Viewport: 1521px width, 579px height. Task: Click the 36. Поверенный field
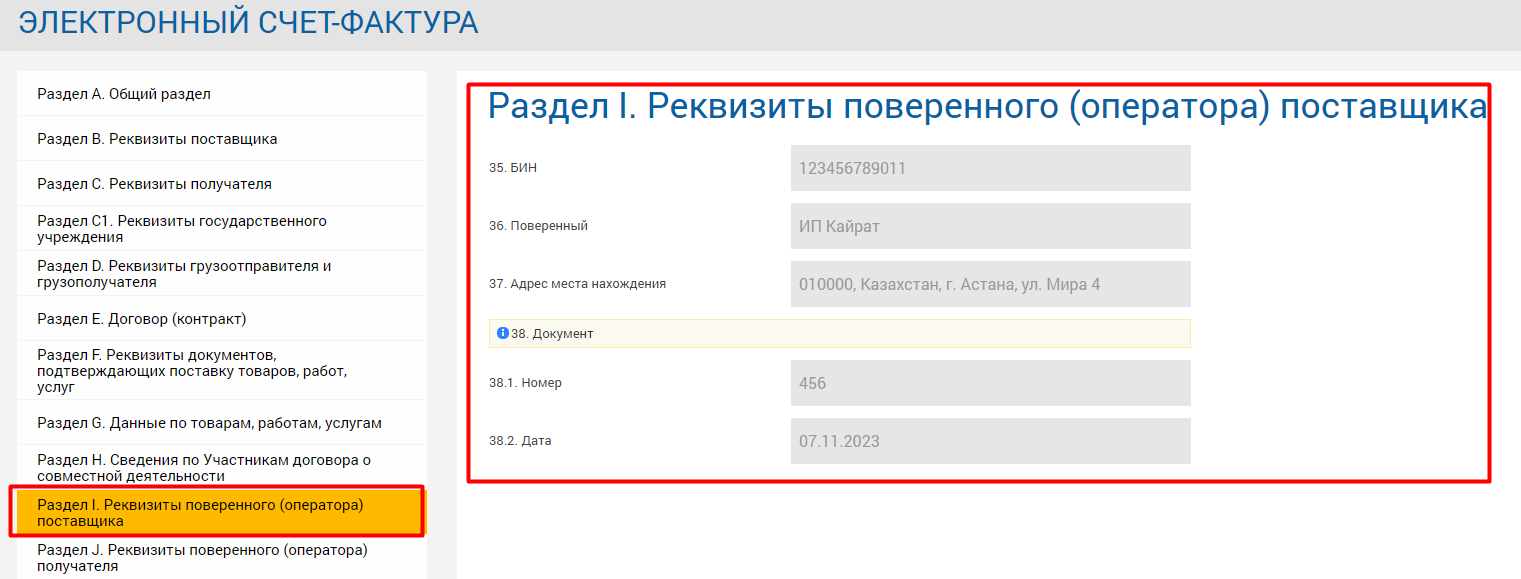pos(990,226)
